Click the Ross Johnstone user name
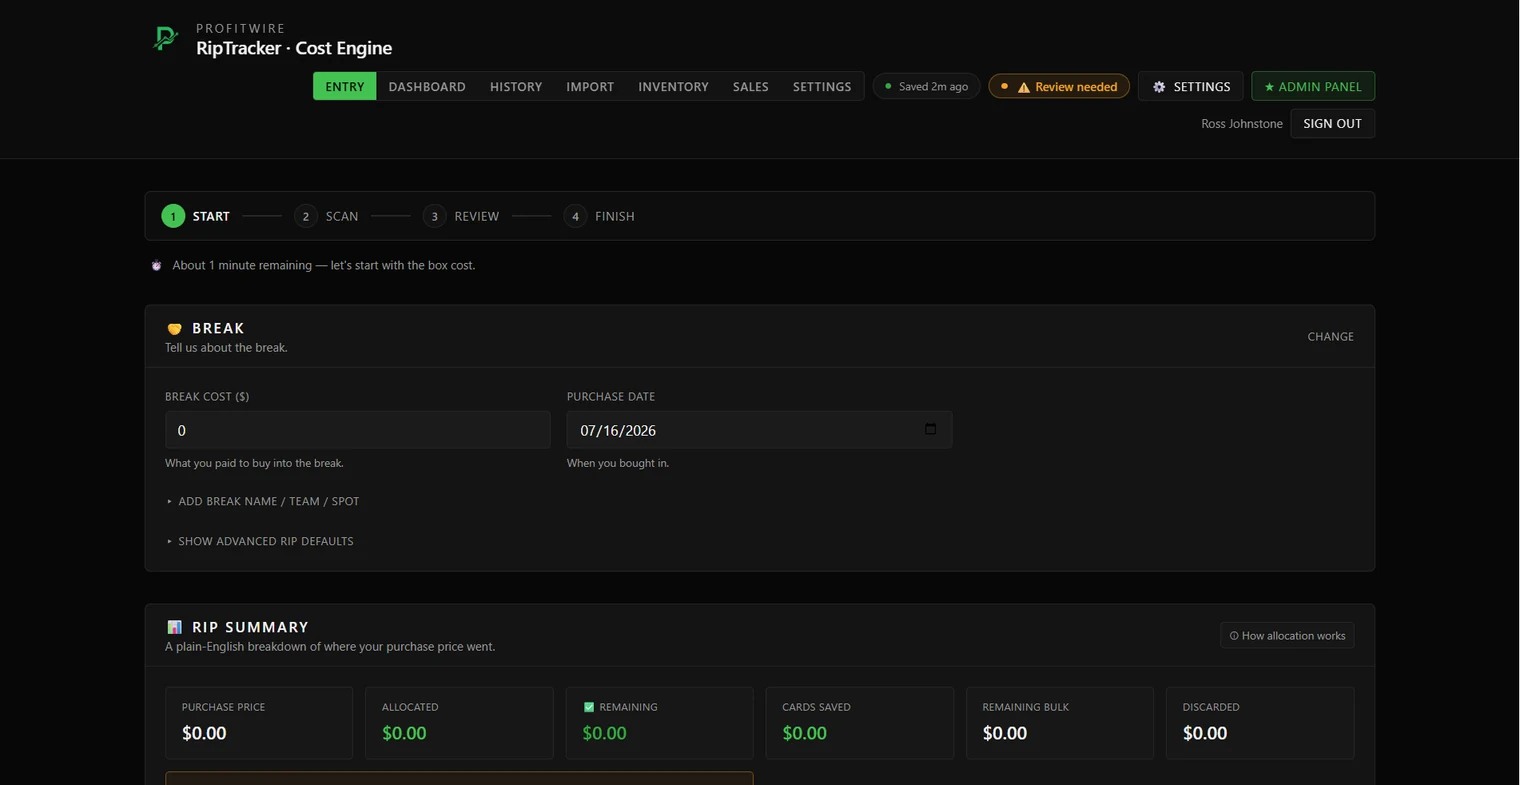The image size is (1520, 785). [1242, 124]
